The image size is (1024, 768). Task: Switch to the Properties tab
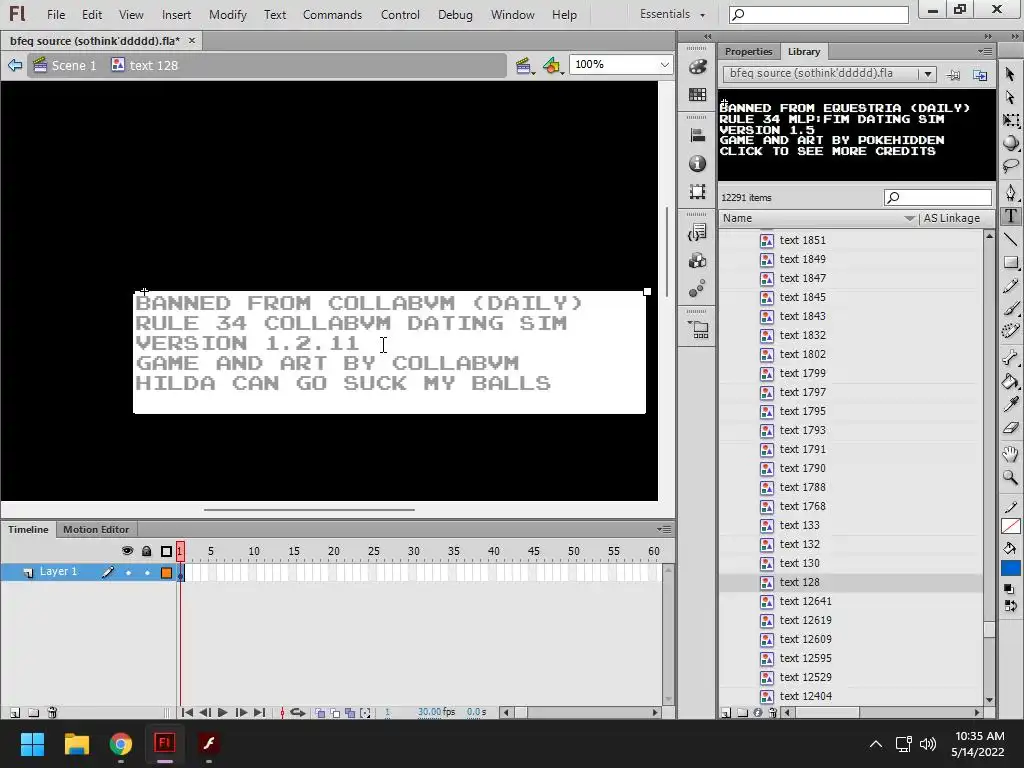pos(748,52)
